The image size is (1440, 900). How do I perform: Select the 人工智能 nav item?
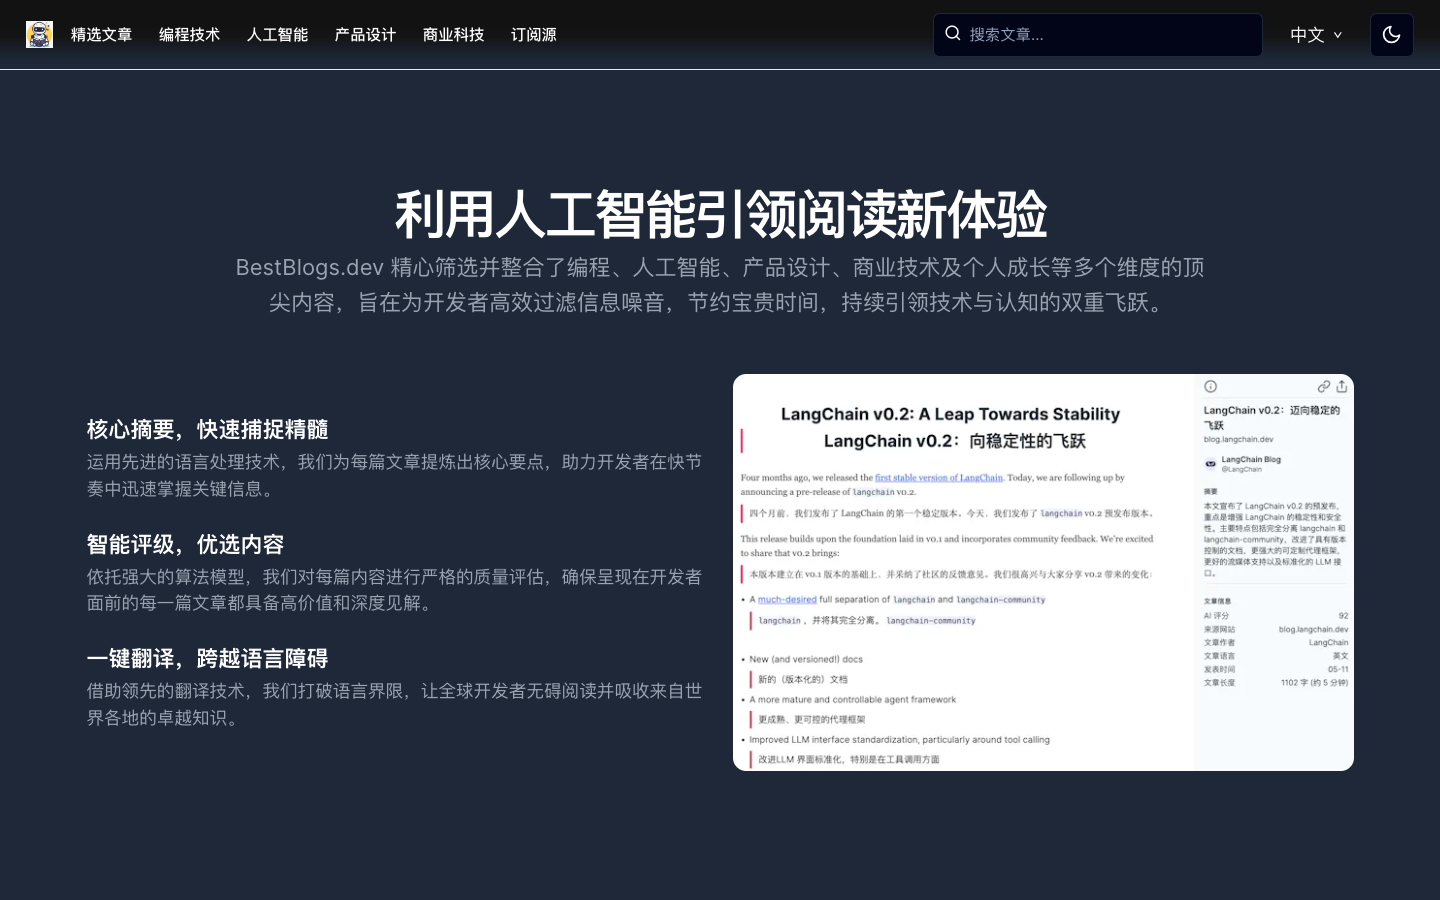coord(277,35)
